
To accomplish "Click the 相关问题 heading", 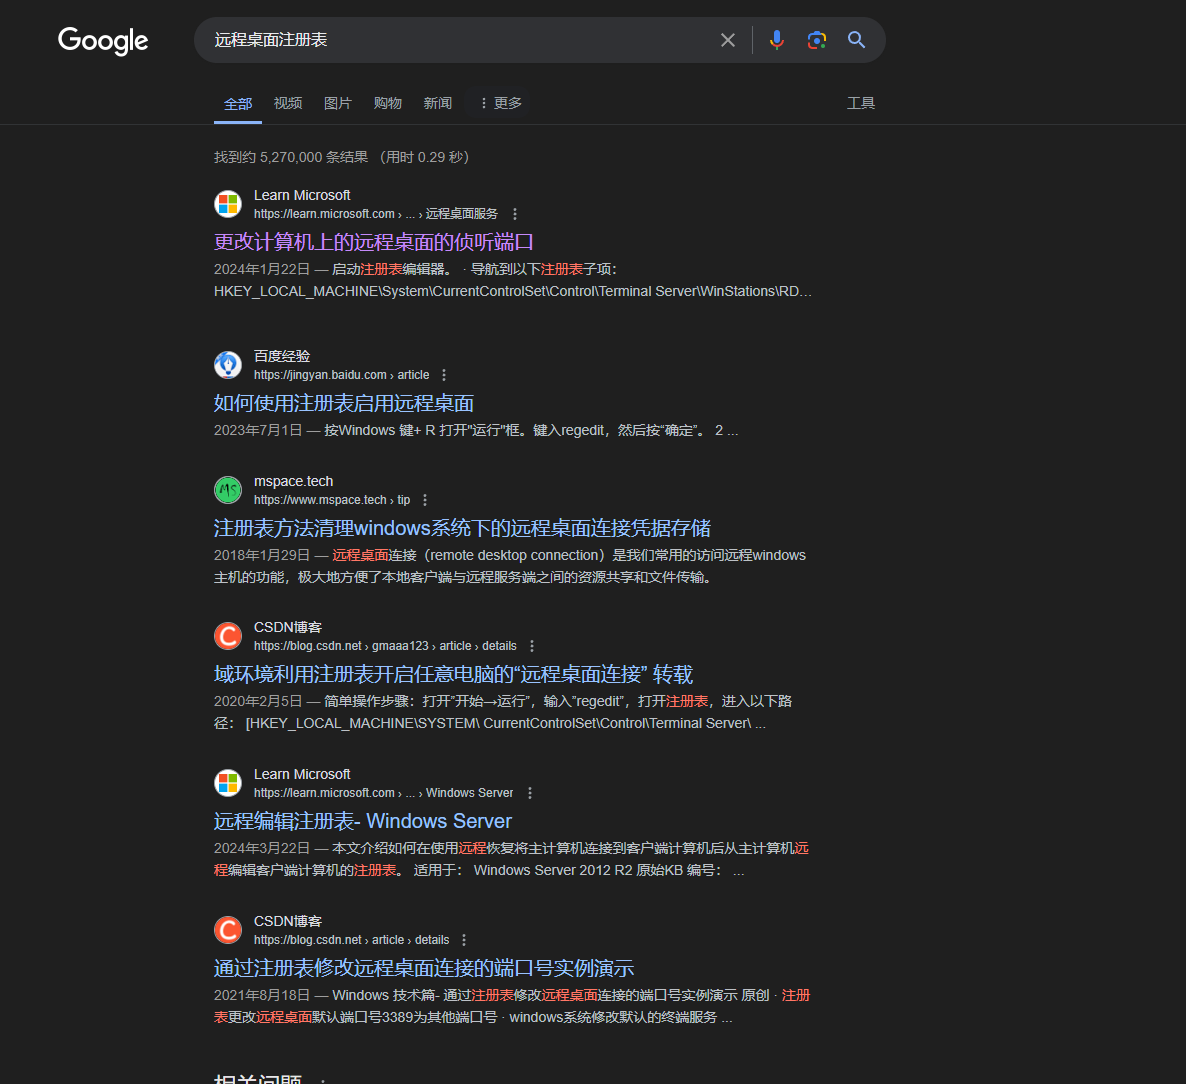I will tap(258, 1079).
